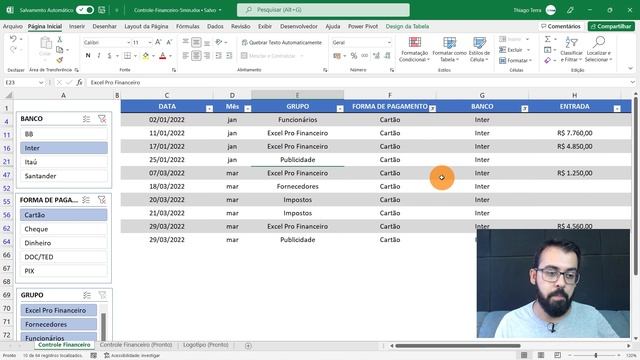Open font color red A

coord(162,56)
